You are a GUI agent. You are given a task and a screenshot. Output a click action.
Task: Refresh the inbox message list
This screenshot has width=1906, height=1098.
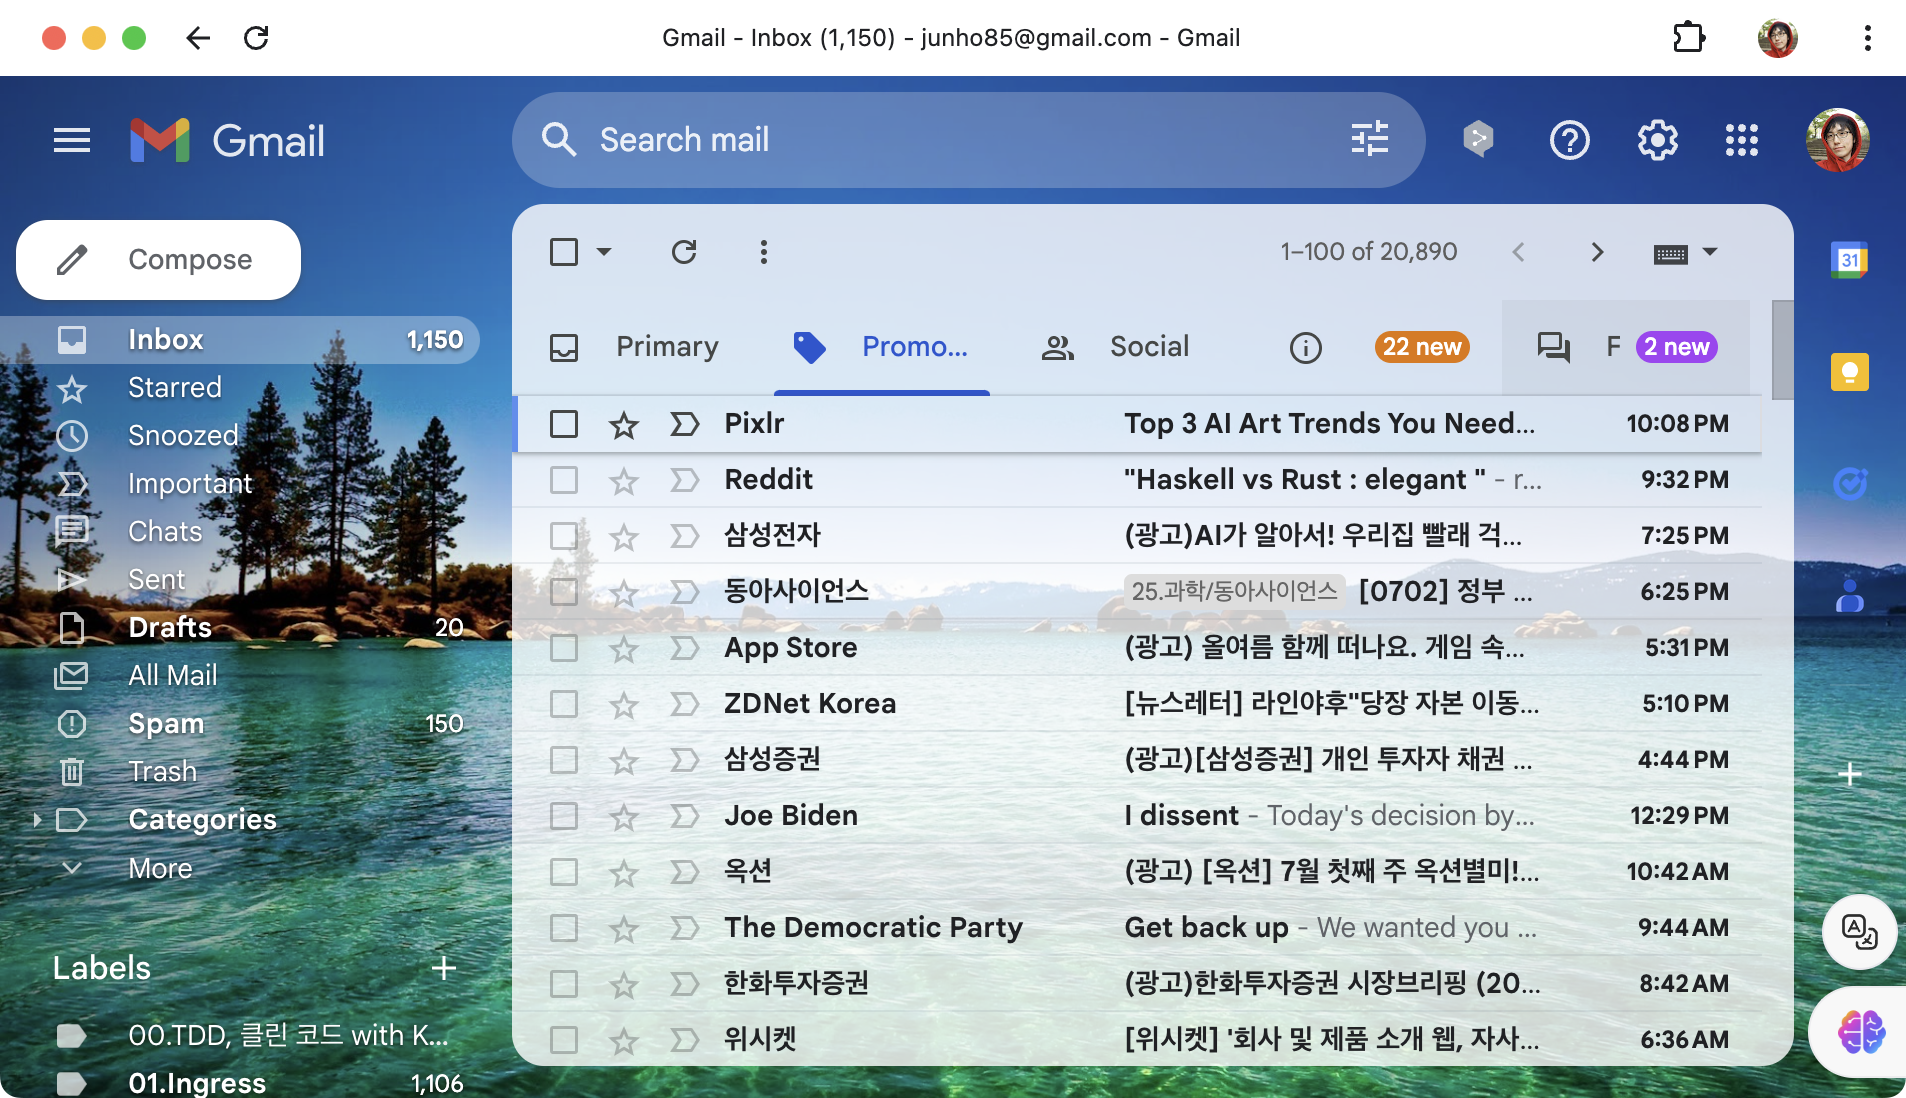(684, 252)
